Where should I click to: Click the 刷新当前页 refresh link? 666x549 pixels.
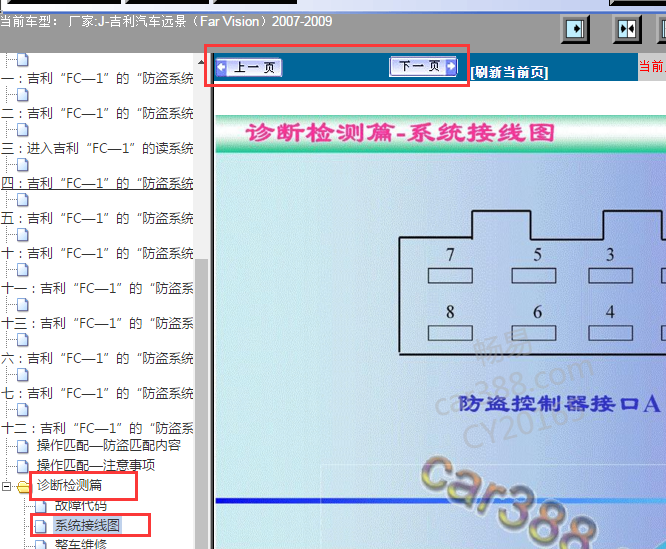click(x=509, y=72)
